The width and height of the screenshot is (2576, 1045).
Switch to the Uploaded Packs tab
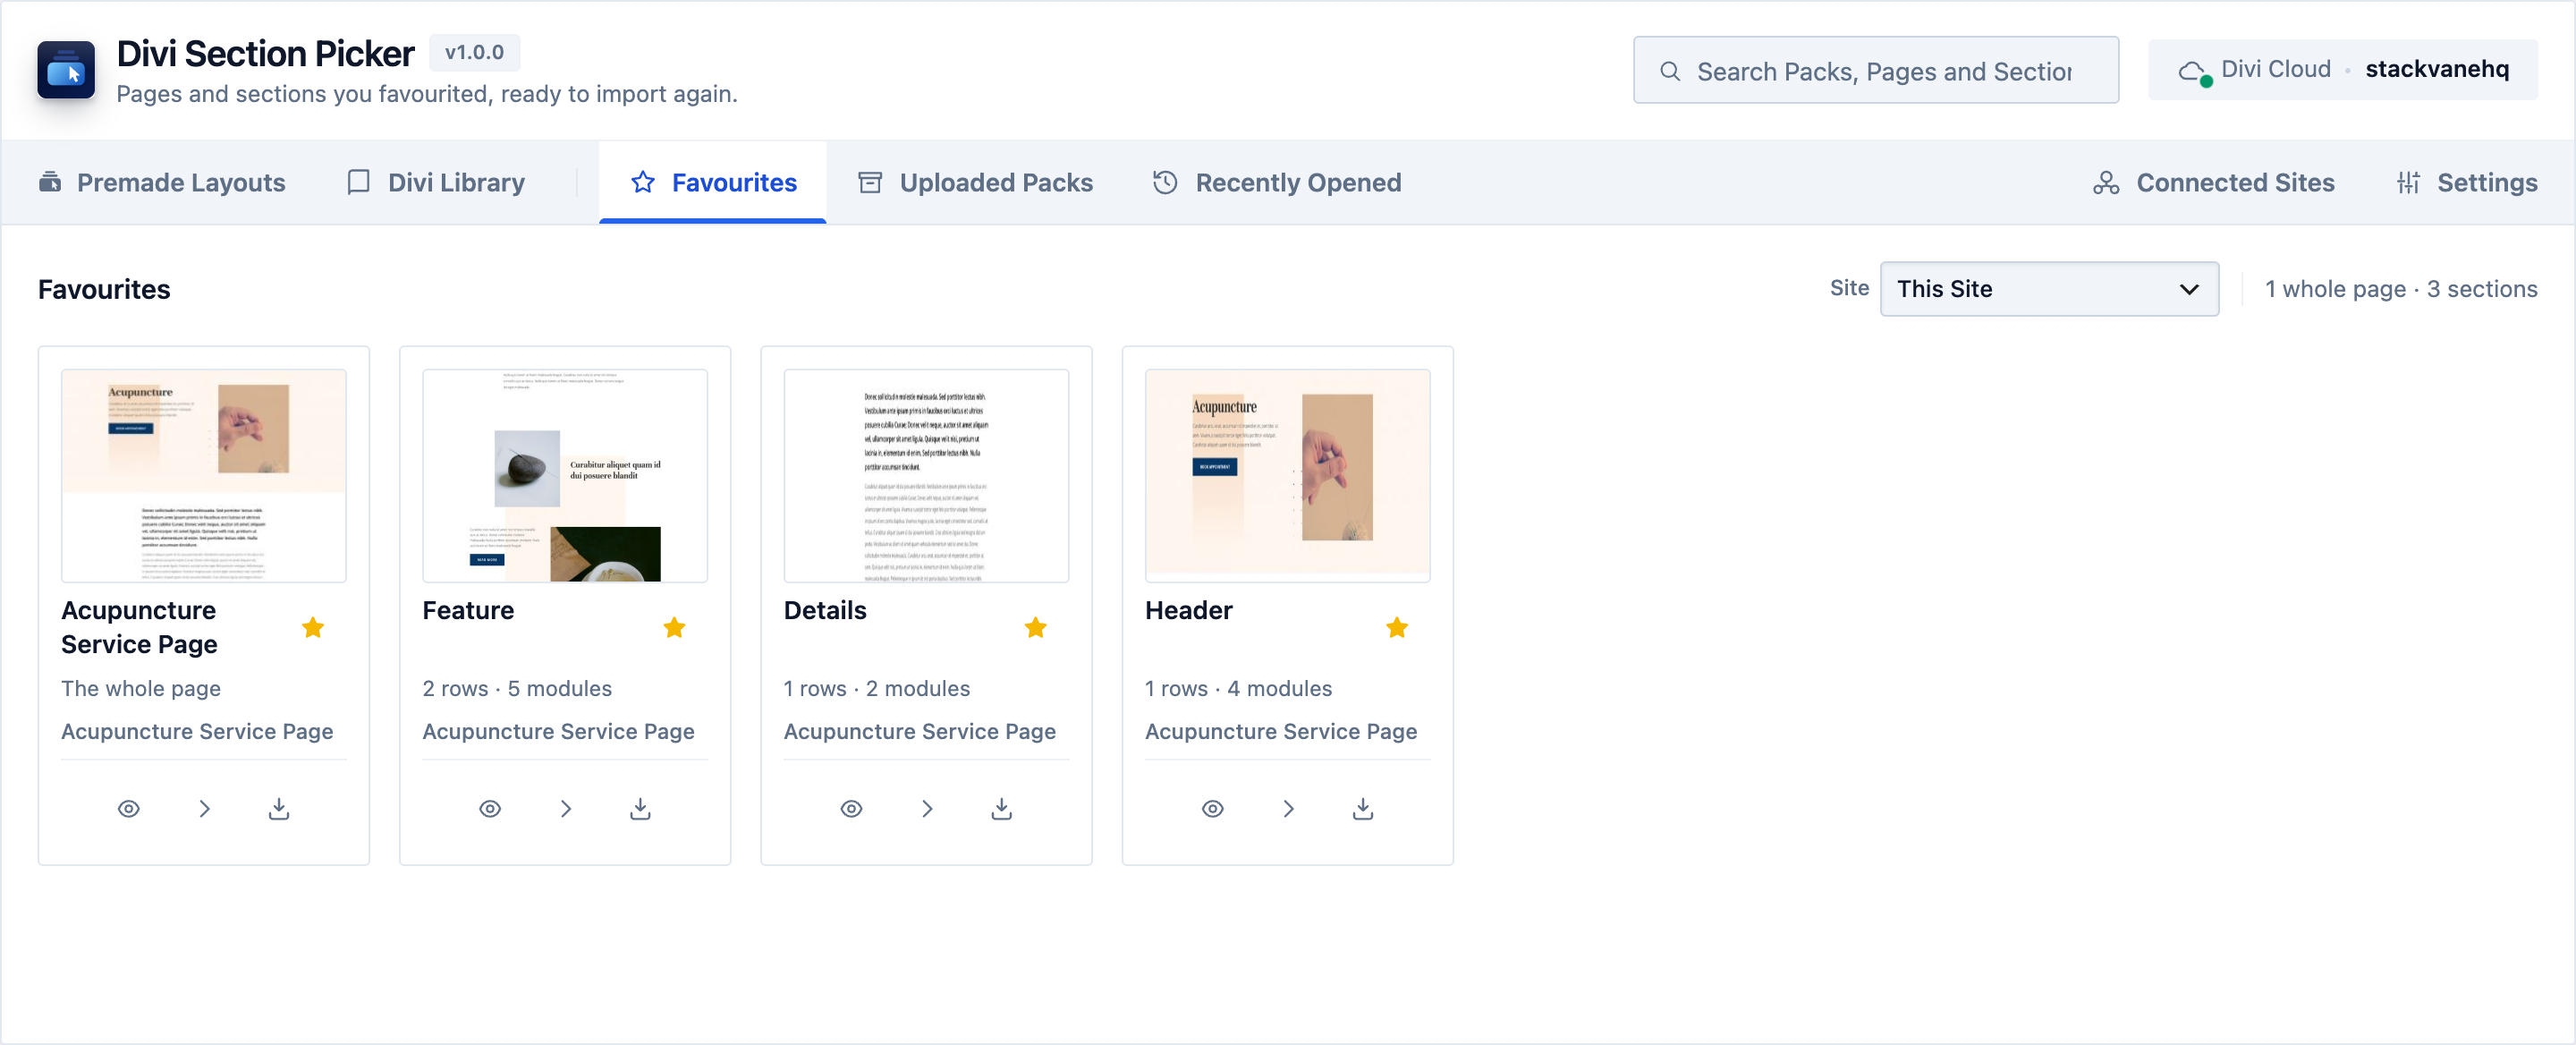pos(975,182)
